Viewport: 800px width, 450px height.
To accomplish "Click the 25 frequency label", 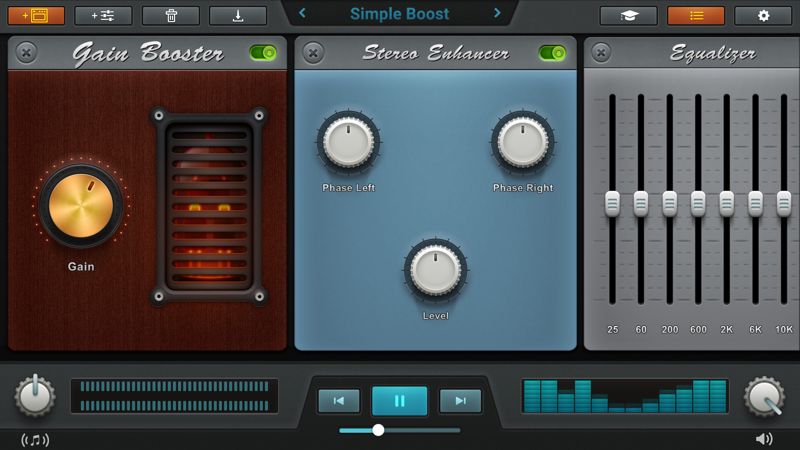I will click(x=612, y=330).
